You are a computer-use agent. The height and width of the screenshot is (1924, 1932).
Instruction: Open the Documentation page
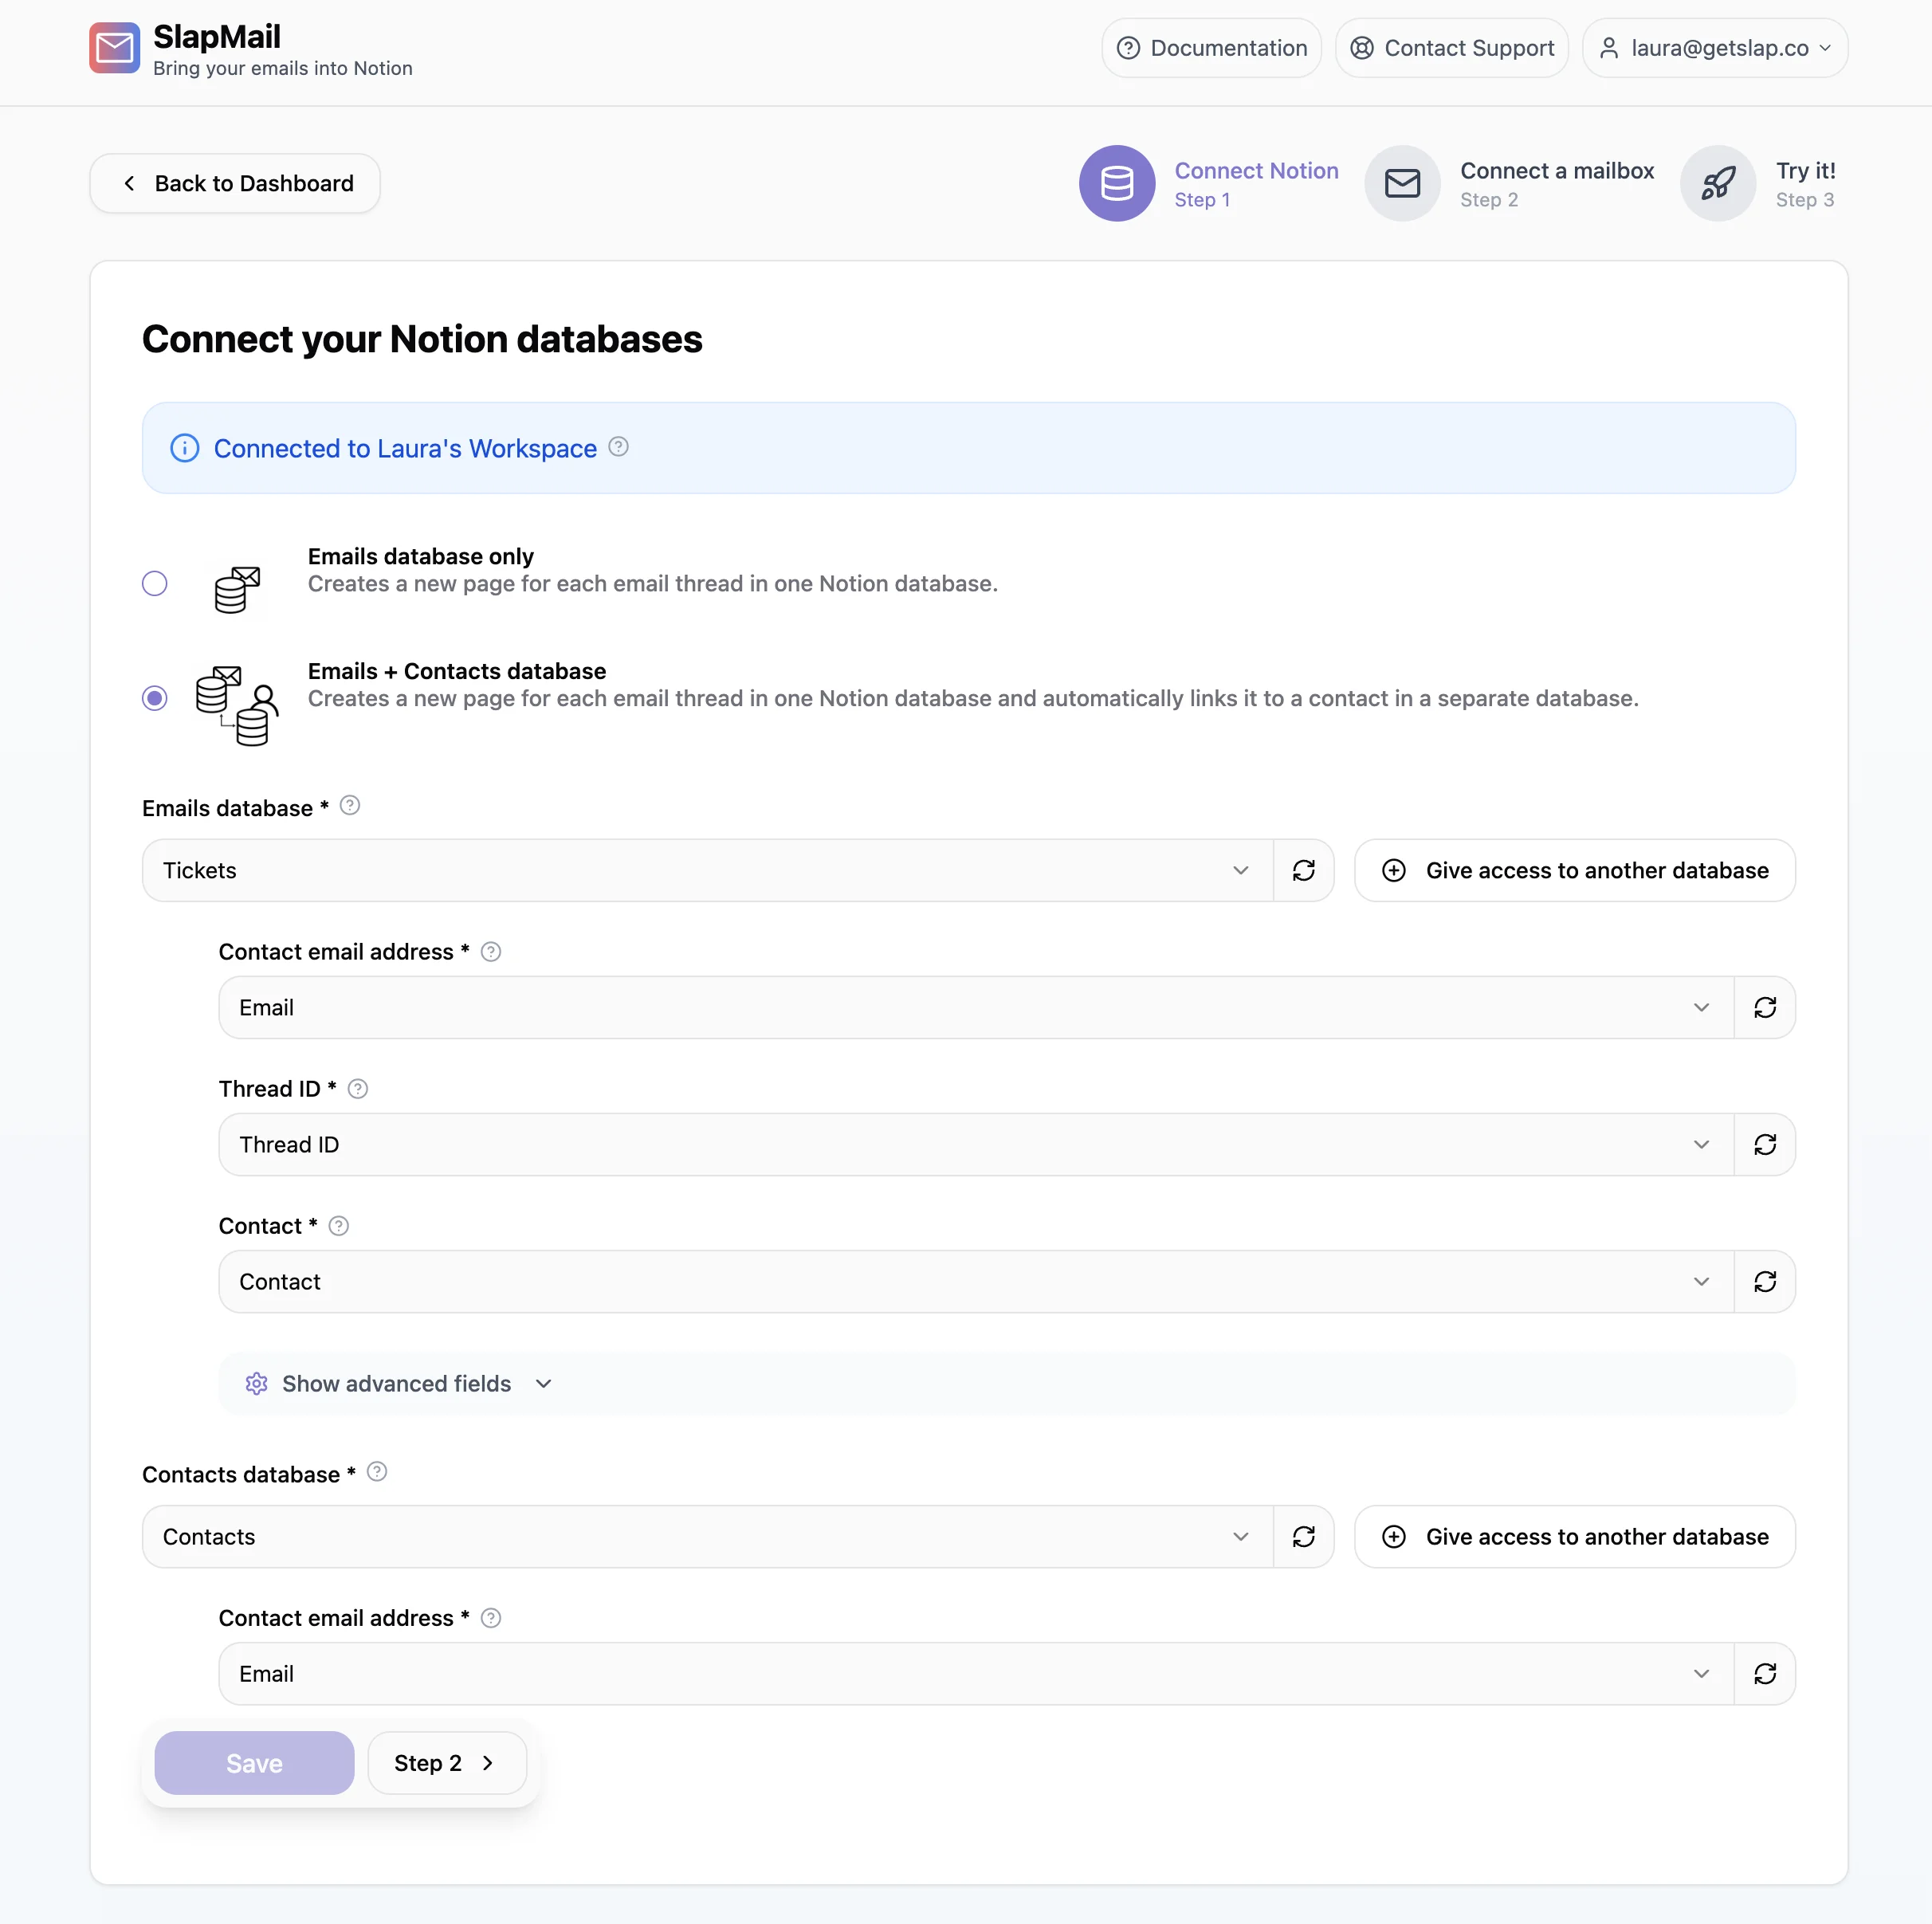(x=1211, y=47)
